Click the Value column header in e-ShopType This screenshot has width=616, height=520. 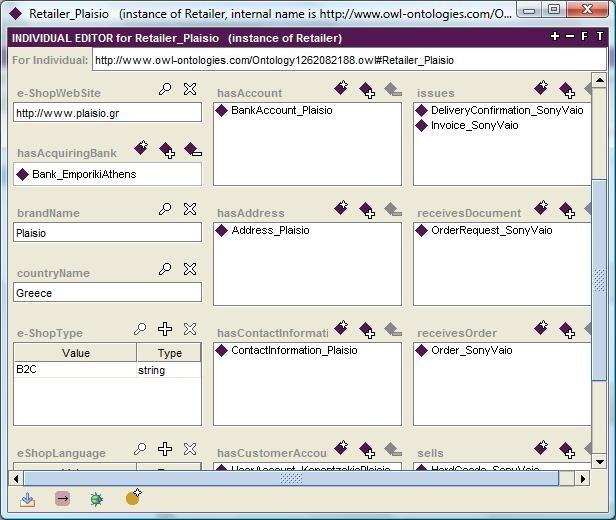tap(75, 353)
